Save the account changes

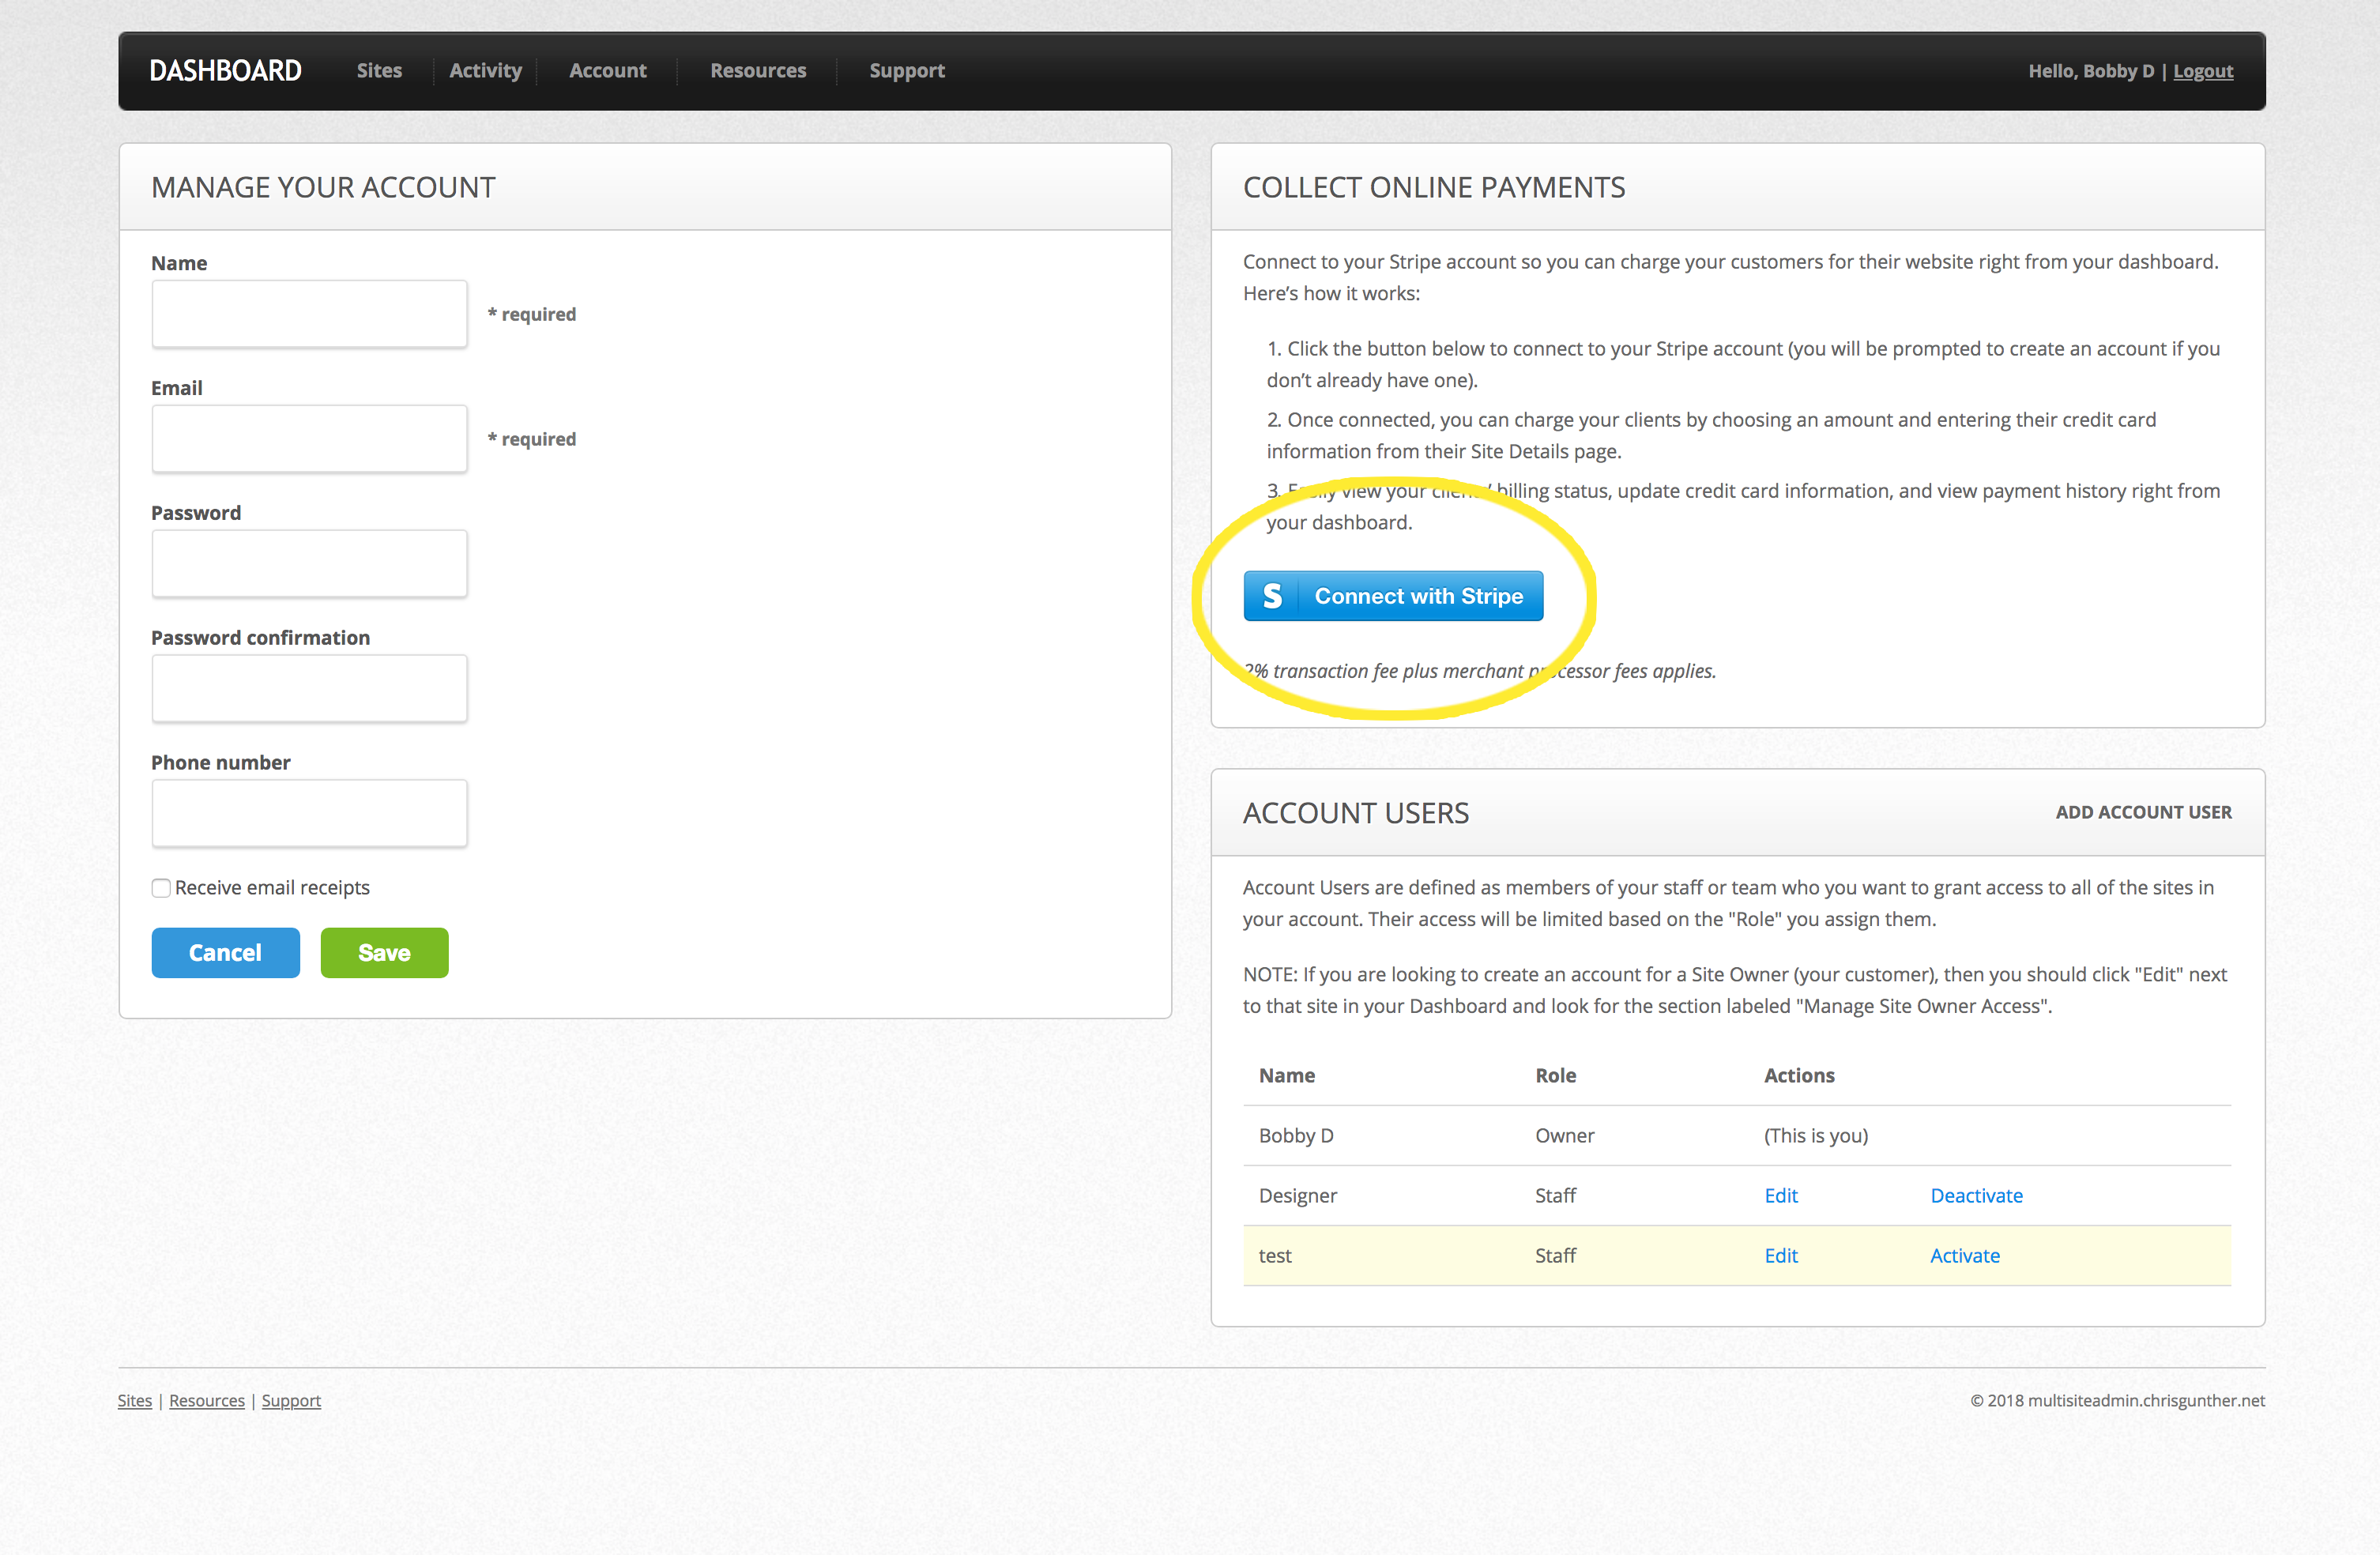[x=384, y=953]
